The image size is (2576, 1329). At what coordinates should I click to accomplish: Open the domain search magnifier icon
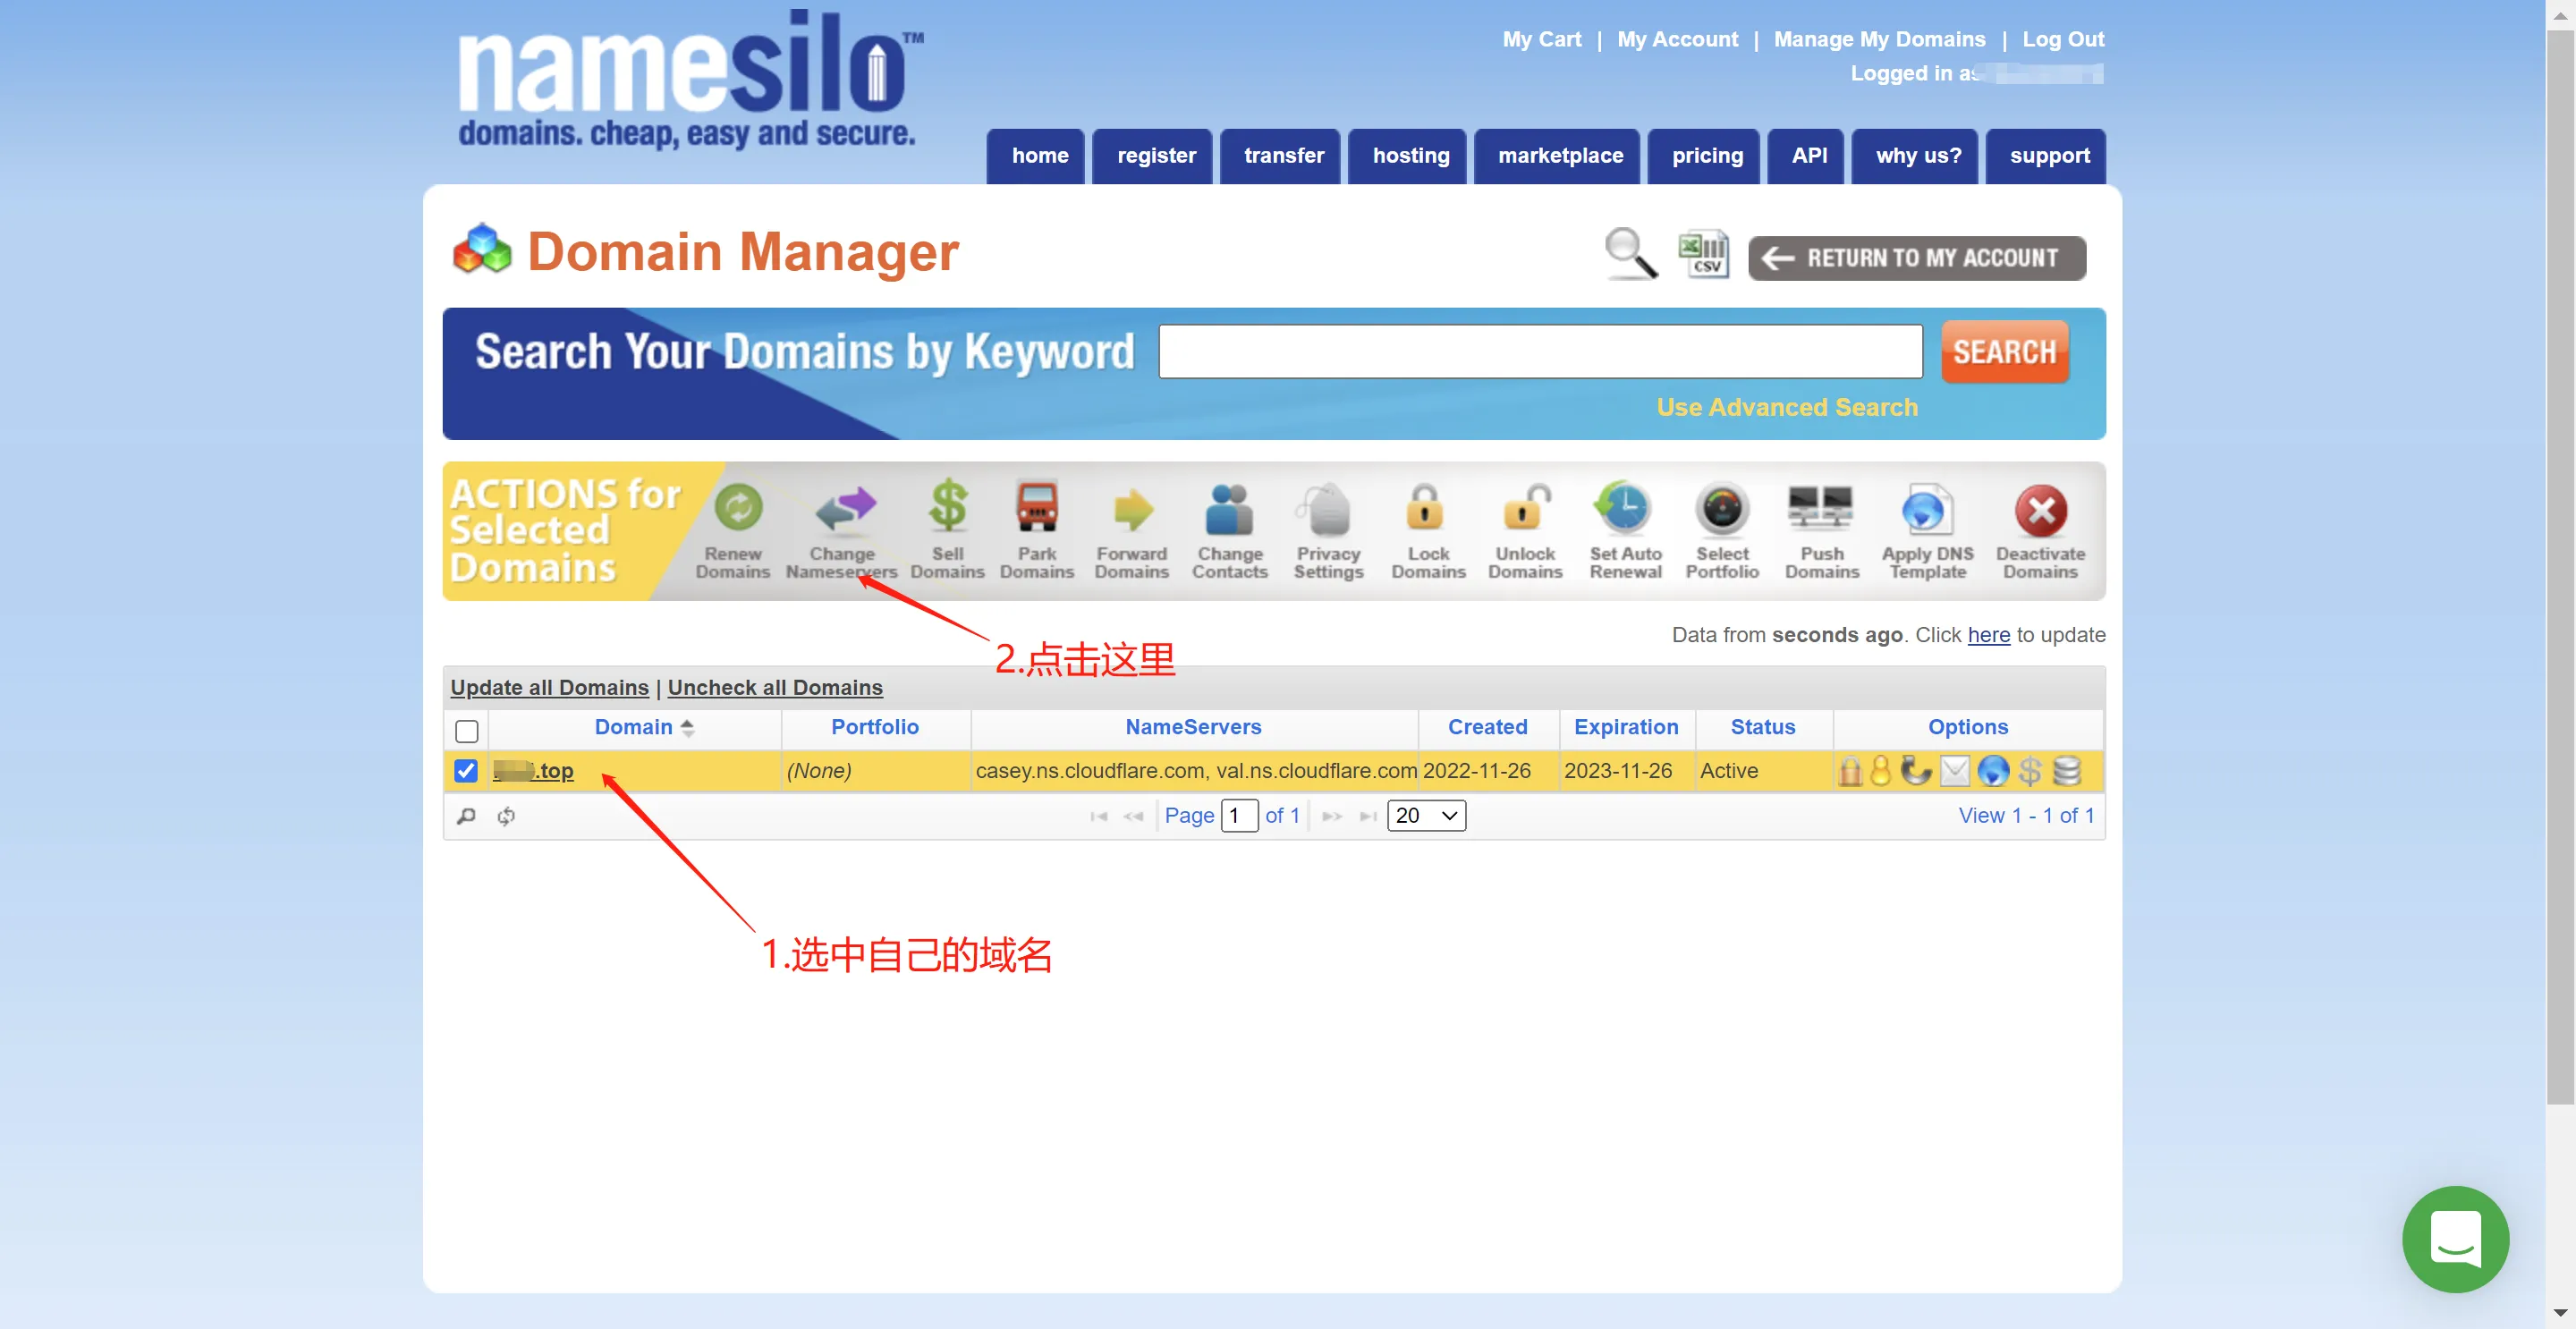coord(1629,255)
